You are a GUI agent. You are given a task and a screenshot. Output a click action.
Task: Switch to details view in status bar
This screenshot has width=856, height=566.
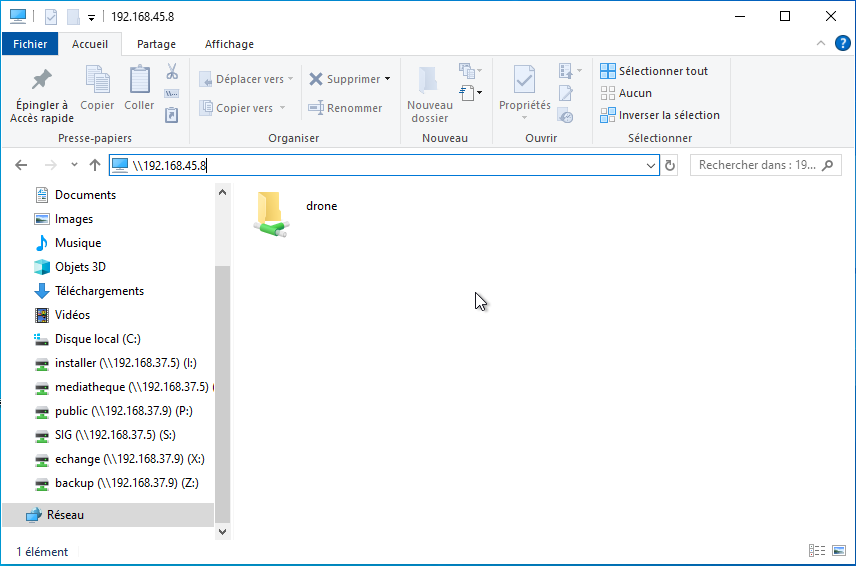pos(817,551)
